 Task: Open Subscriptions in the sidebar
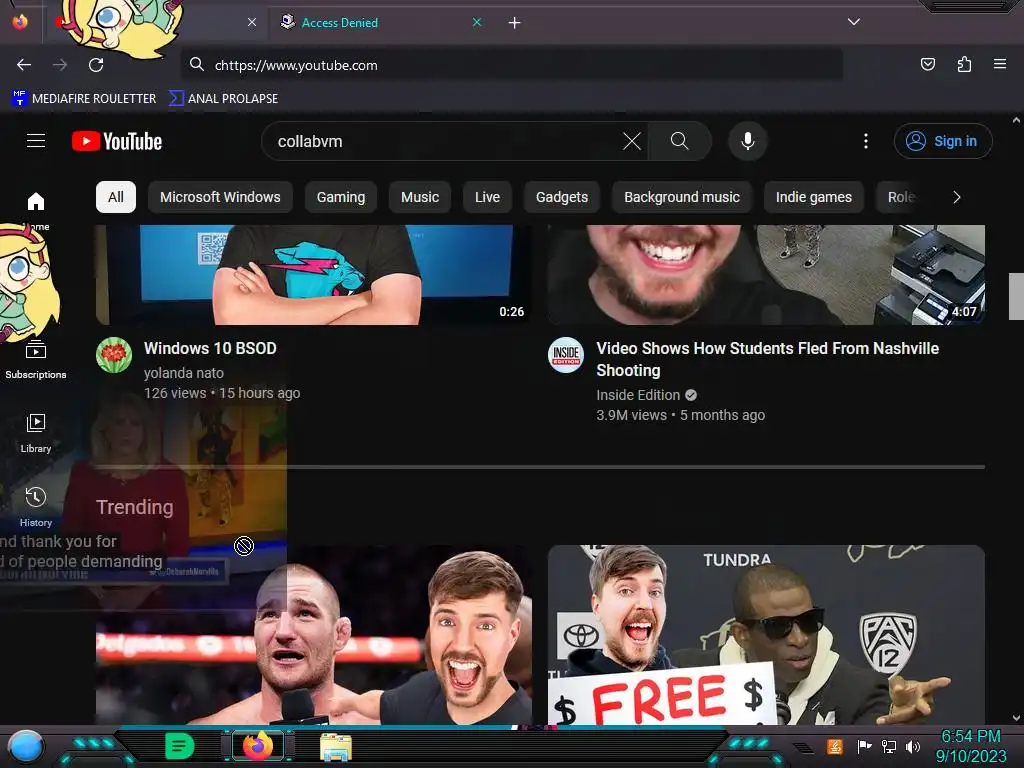[x=36, y=361]
